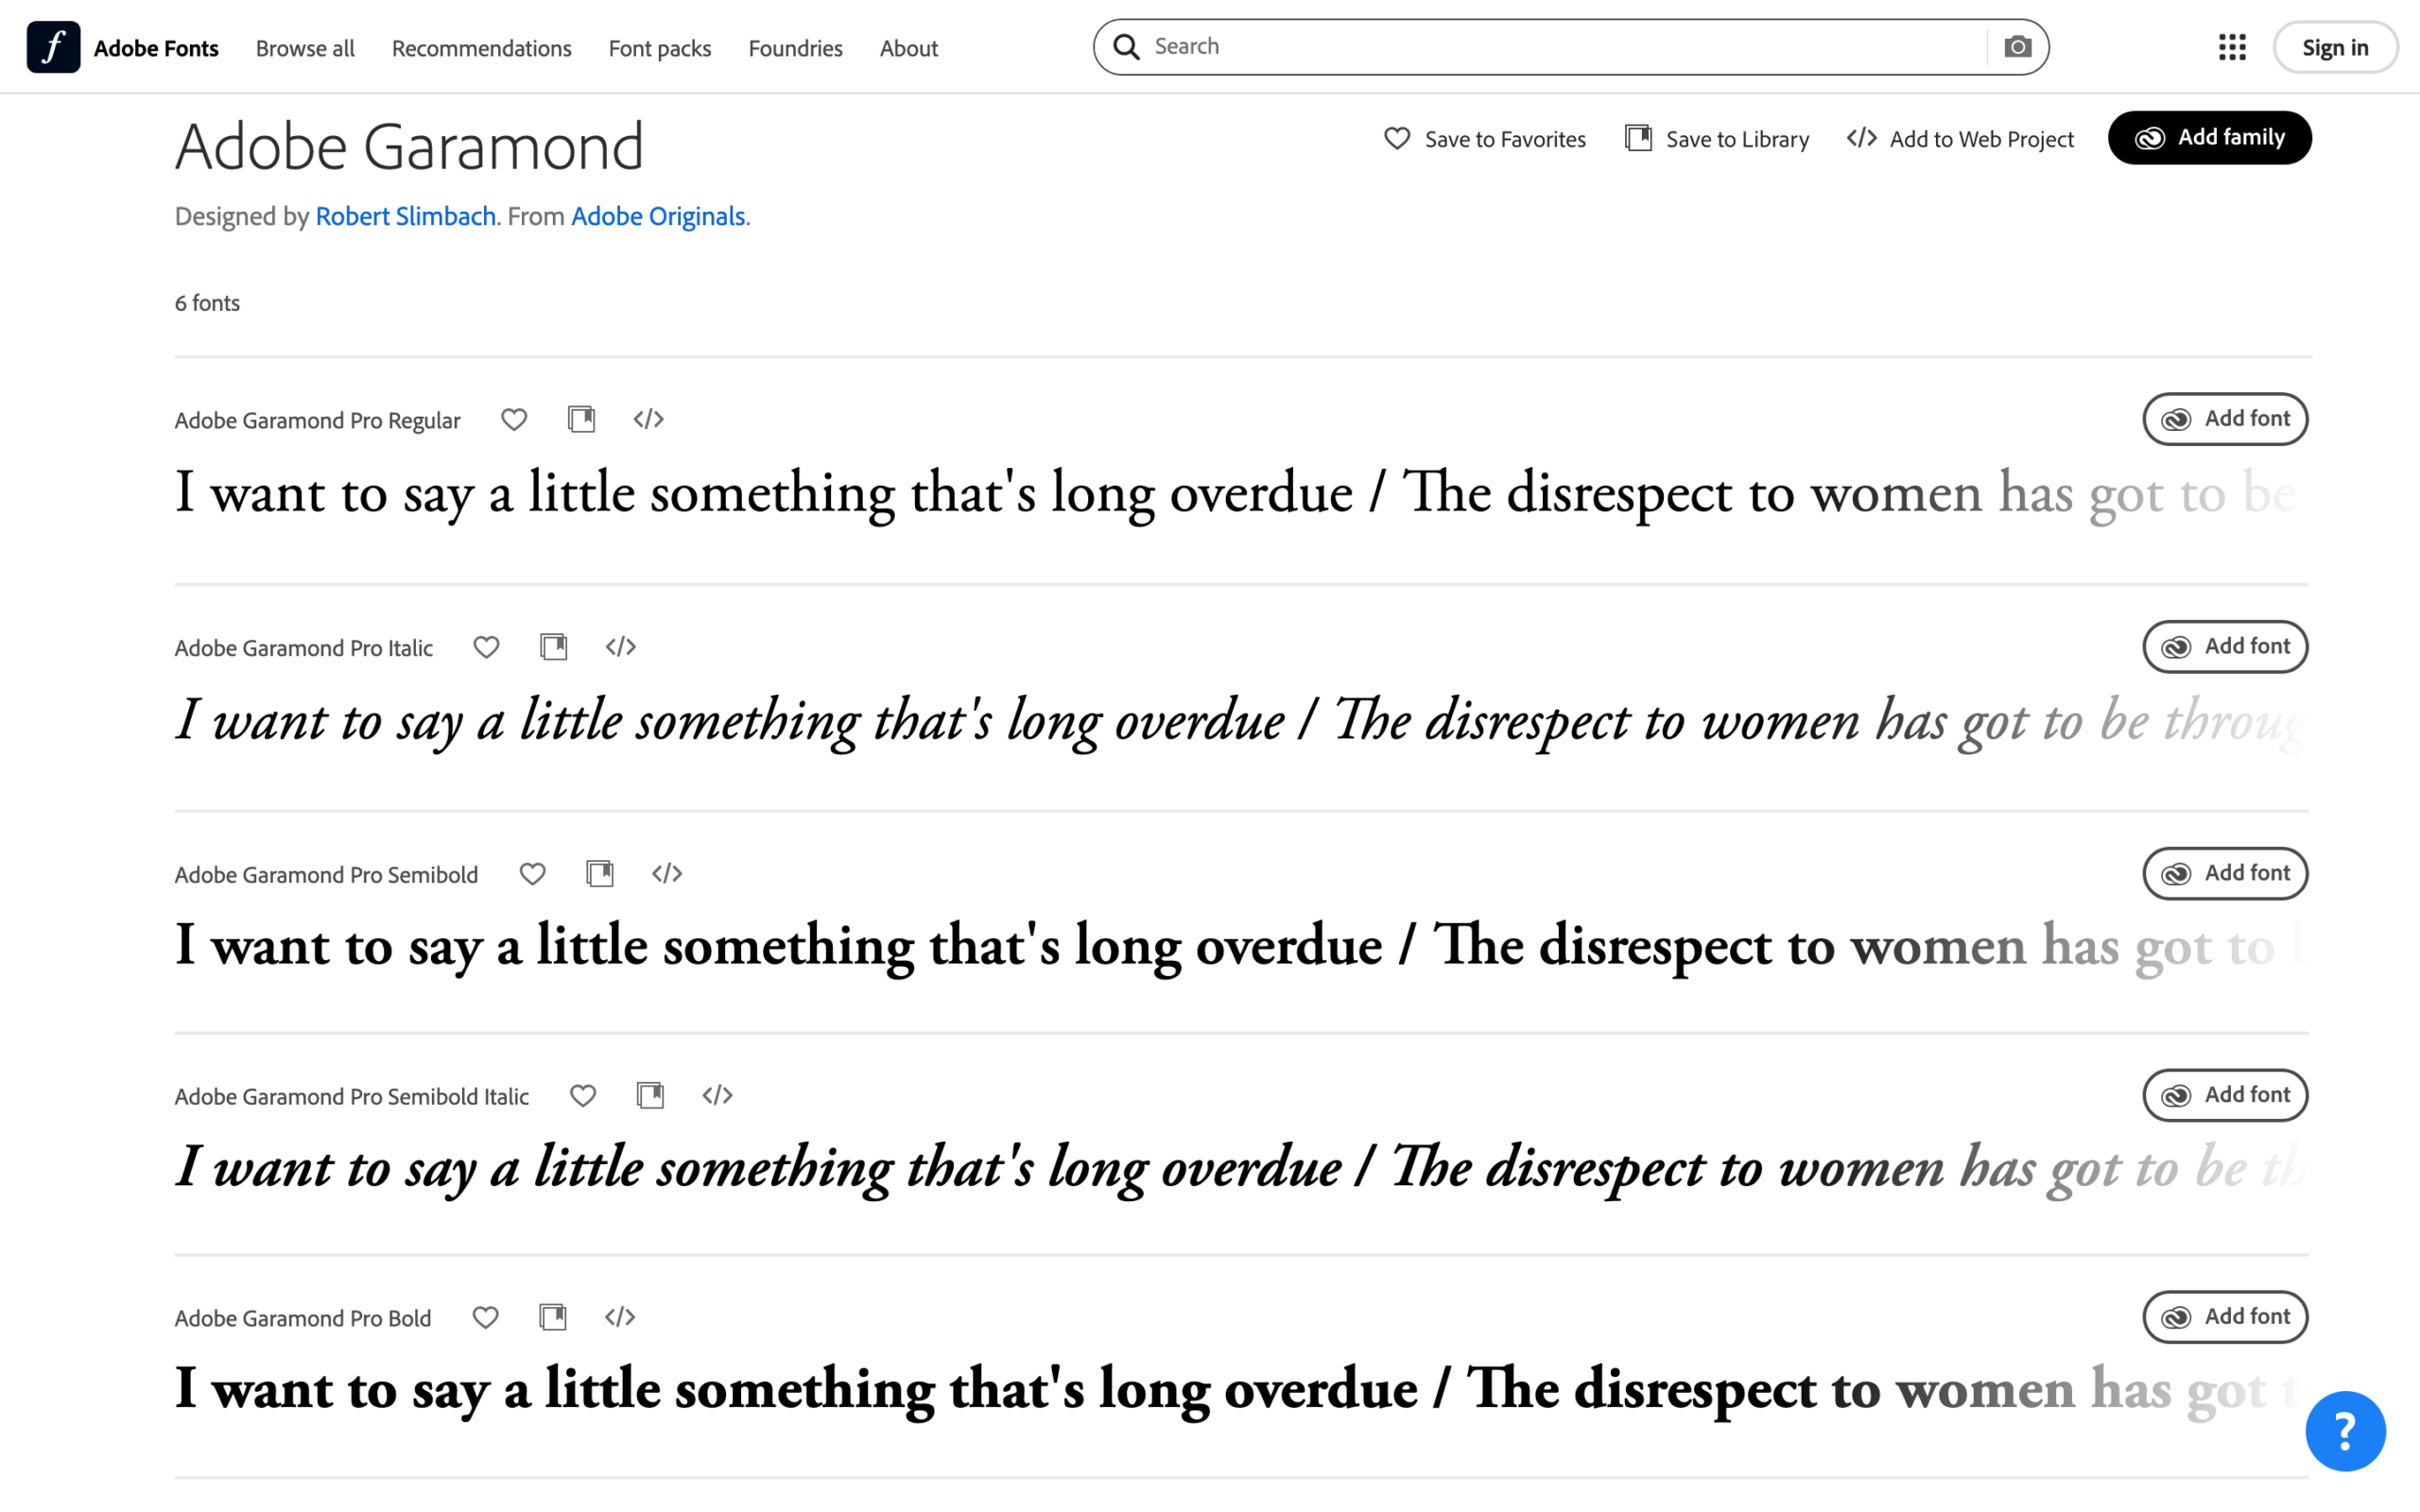Screen dimensions: 2420x1512
Task: Open Browse all menu
Action: tap(305, 48)
